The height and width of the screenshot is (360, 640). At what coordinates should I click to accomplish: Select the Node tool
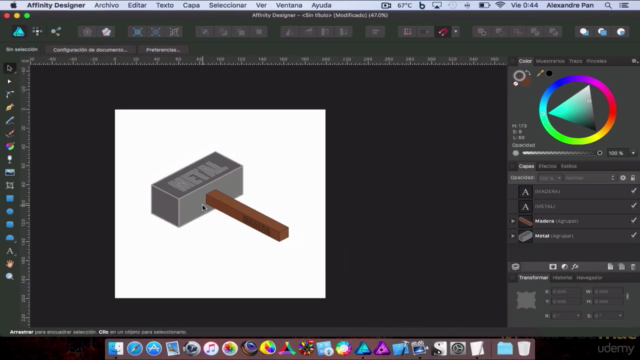pos(9,81)
